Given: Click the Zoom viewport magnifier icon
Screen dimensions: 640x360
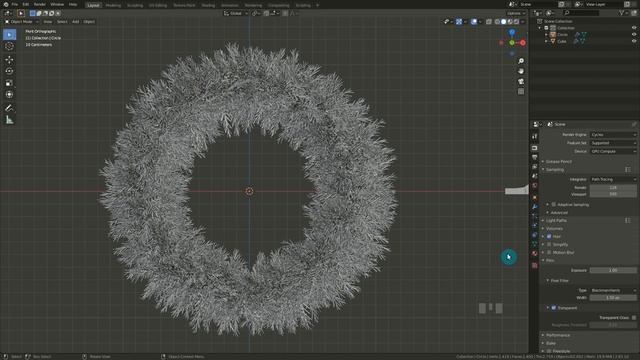Looking at the screenshot, I should (x=521, y=61).
